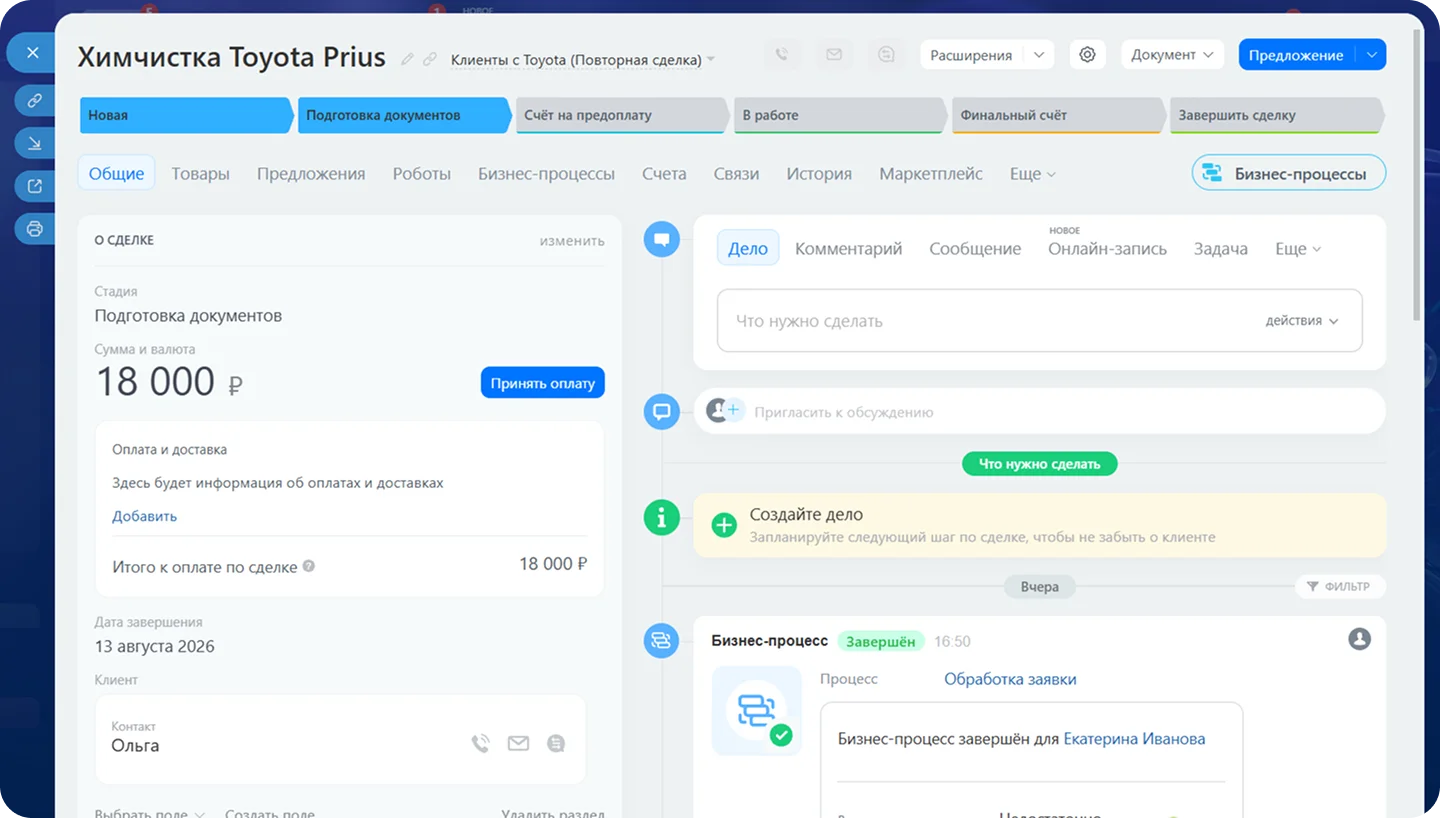Select the Онлайн-запись tab
1440x818 pixels.
tap(1107, 249)
